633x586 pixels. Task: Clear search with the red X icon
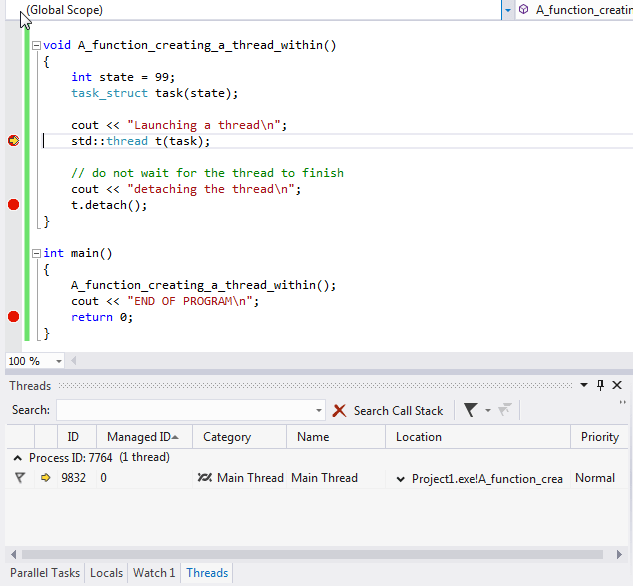pos(340,411)
